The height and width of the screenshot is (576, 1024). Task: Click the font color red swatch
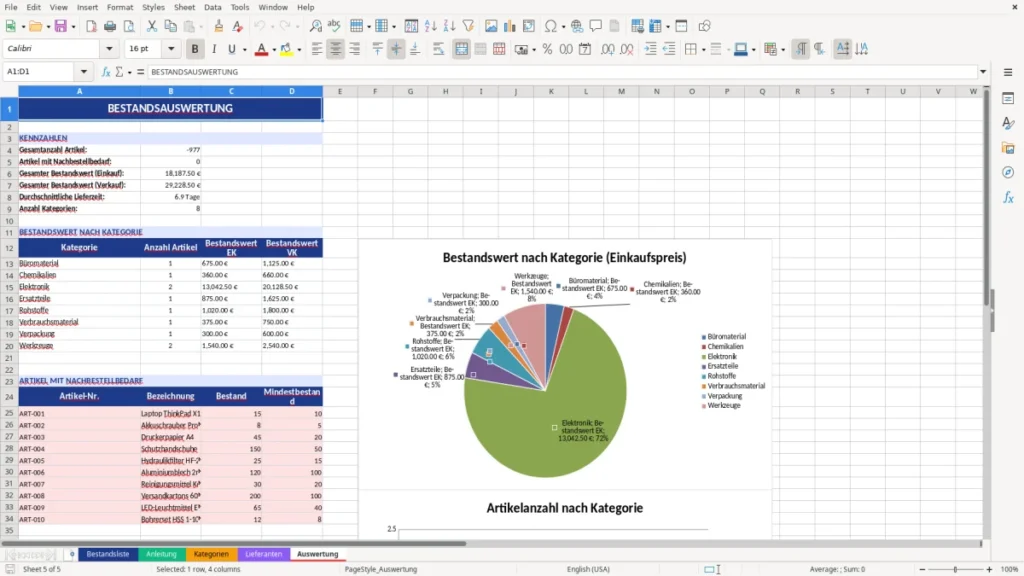(261, 50)
